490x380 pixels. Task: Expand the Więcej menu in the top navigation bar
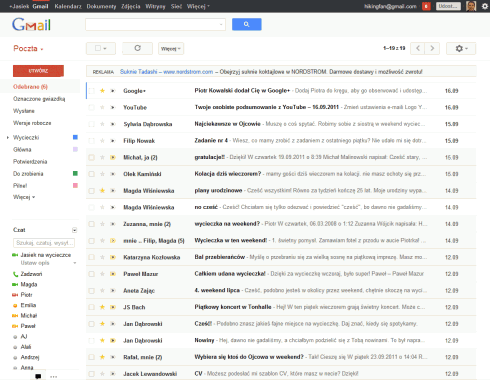point(198,6)
